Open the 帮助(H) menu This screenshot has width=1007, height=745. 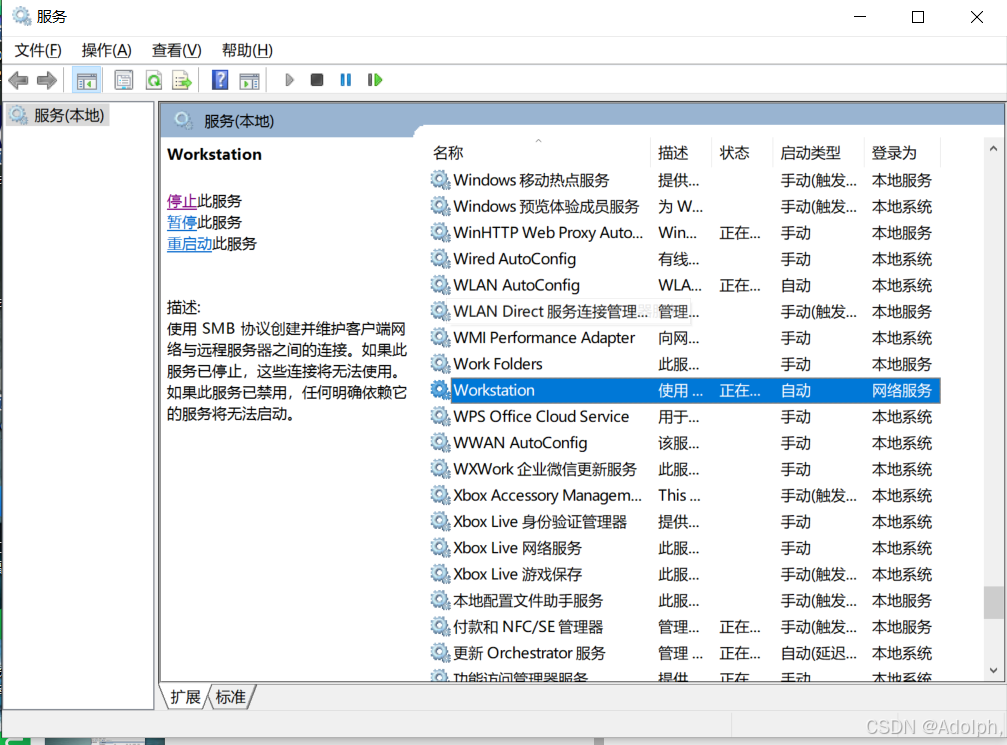pyautogui.click(x=247, y=50)
